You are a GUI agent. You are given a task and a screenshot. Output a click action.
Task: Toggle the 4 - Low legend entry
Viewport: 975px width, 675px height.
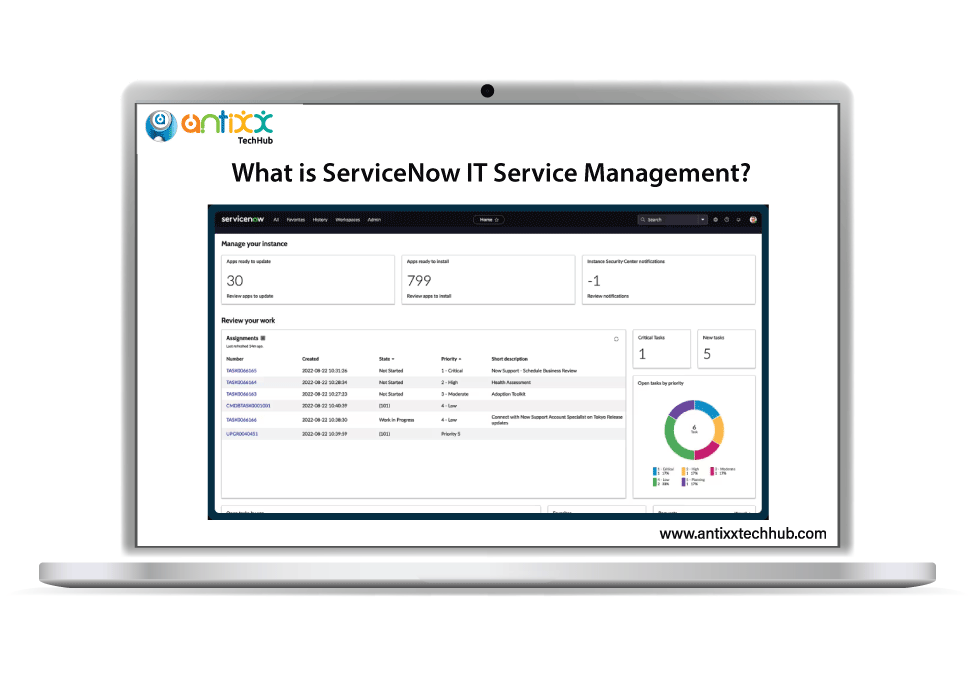tap(663, 480)
